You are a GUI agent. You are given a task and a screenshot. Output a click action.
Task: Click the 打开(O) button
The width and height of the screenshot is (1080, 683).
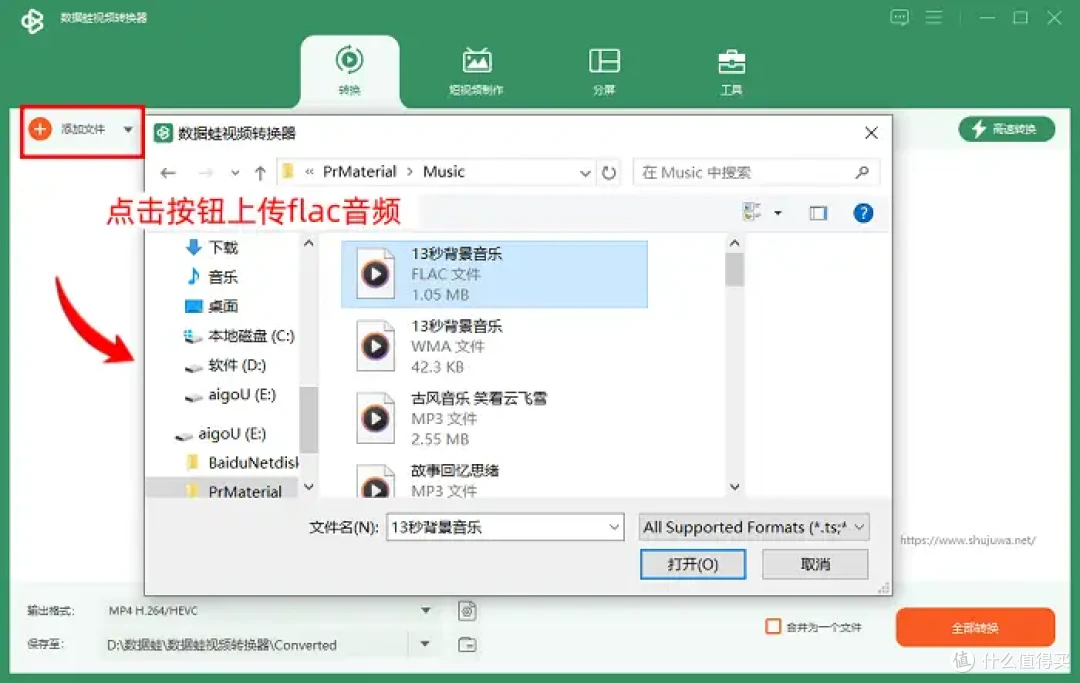pos(693,564)
